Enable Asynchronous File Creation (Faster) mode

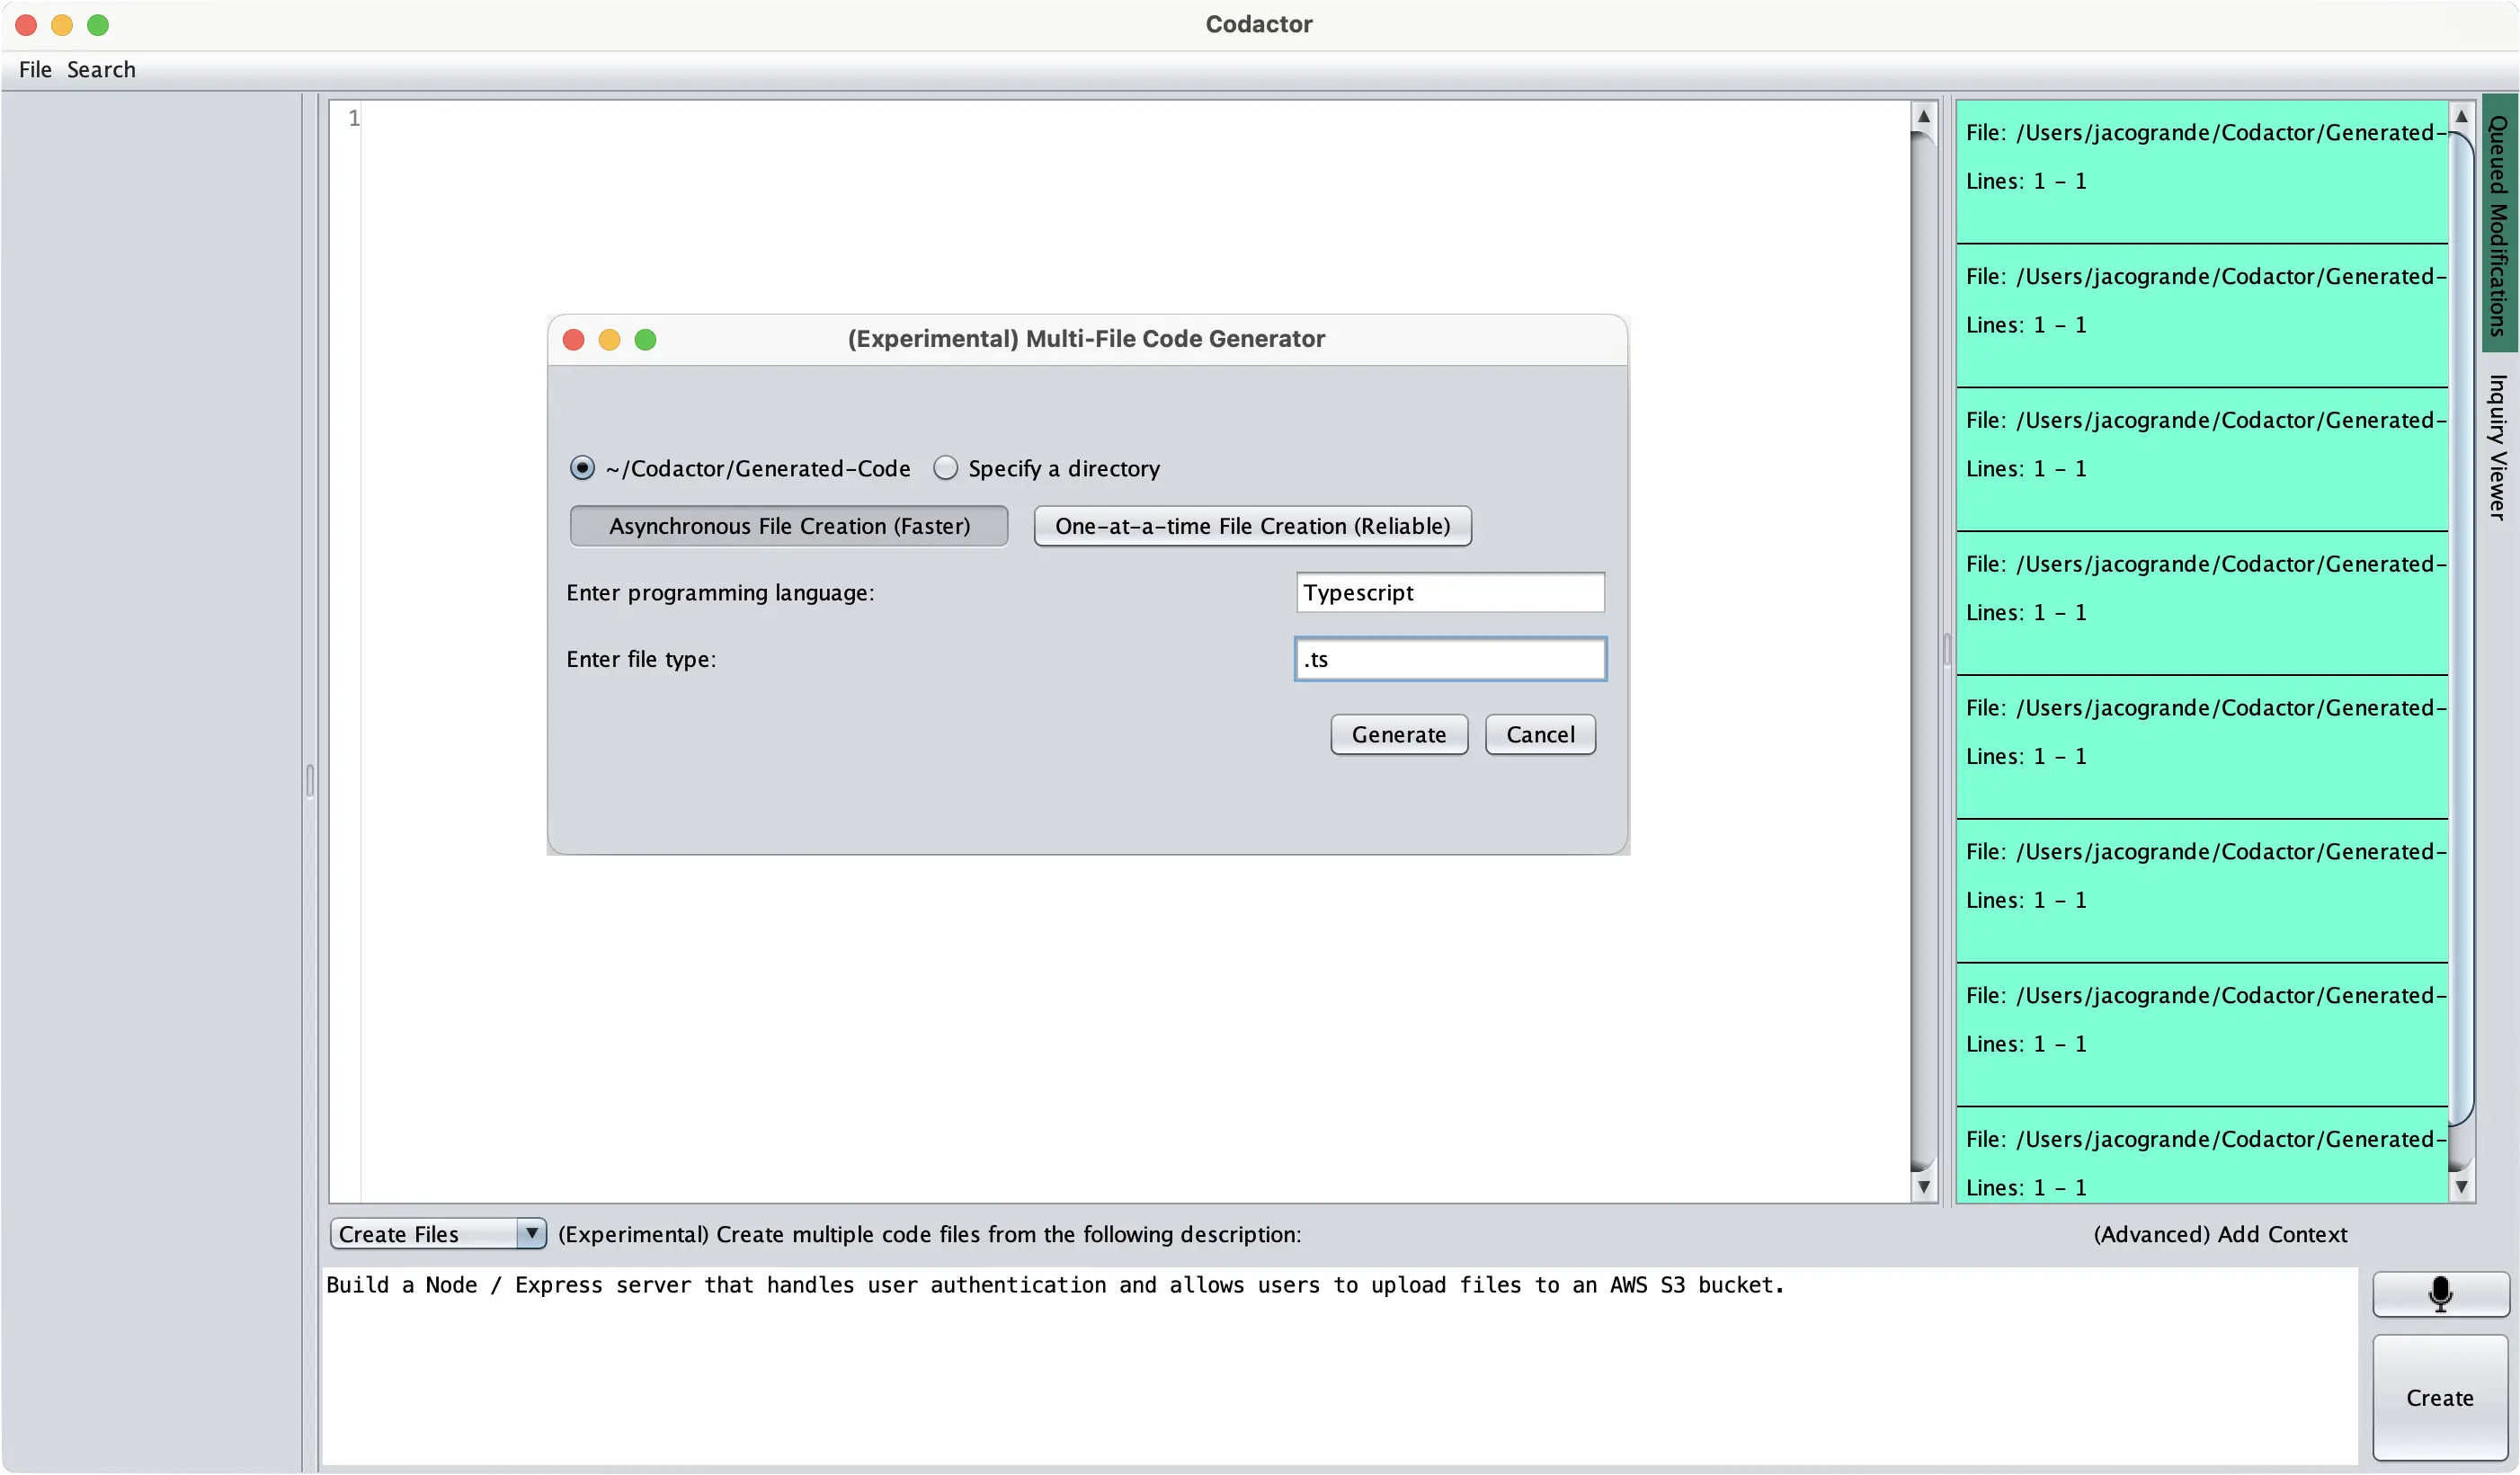point(789,526)
